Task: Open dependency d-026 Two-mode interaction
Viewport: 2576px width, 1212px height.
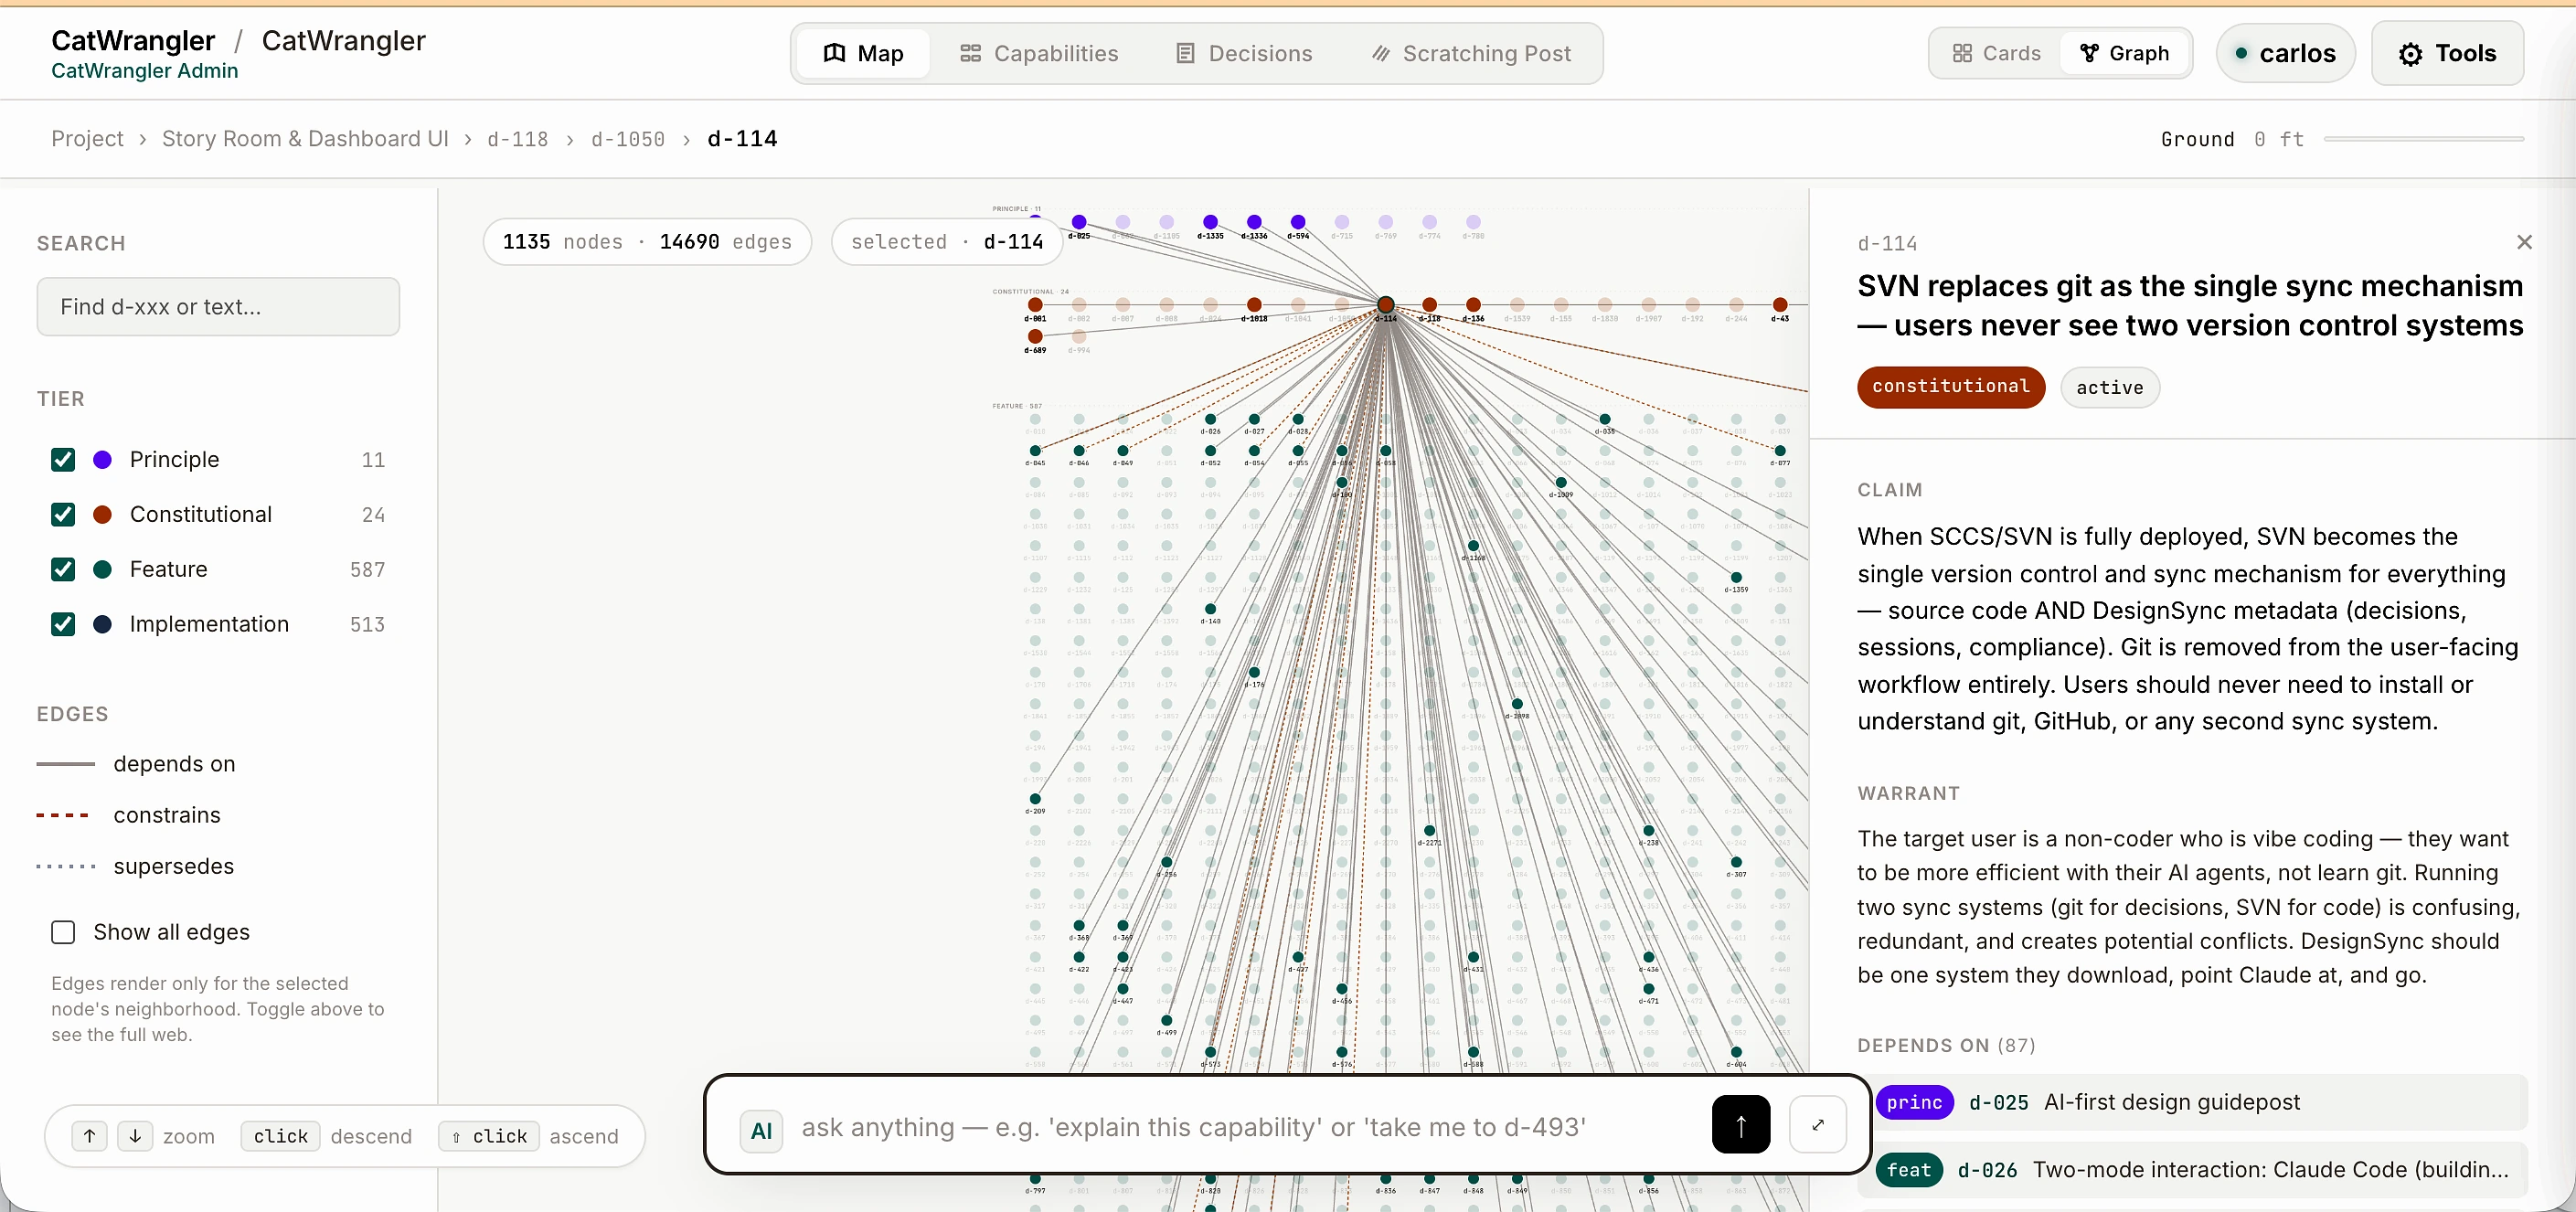Action: pos(2200,1170)
